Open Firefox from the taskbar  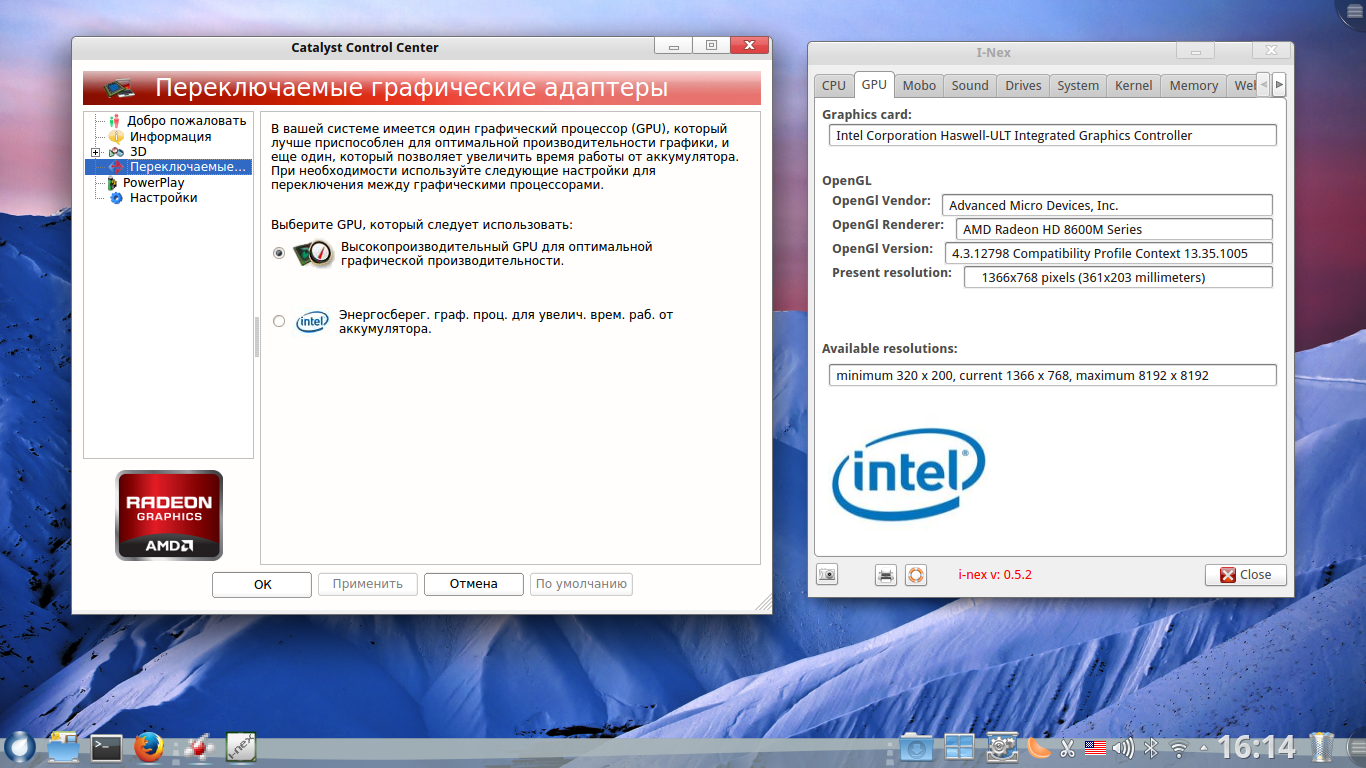tap(148, 747)
